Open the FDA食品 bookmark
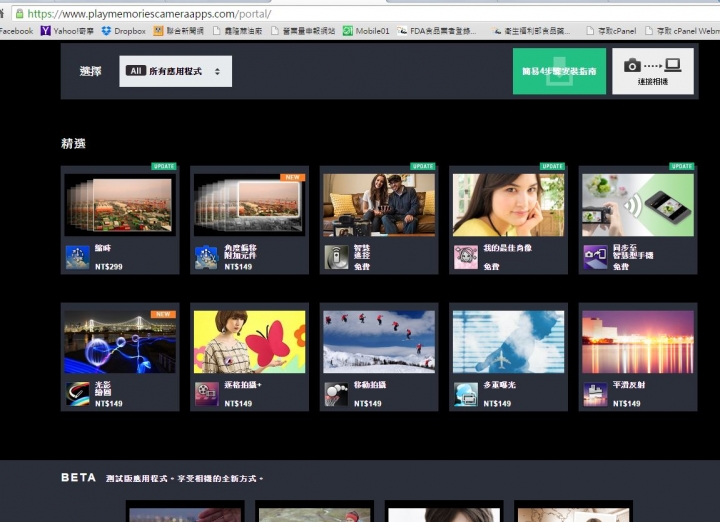Image resolution: width=720 pixels, height=522 pixels. point(437,31)
